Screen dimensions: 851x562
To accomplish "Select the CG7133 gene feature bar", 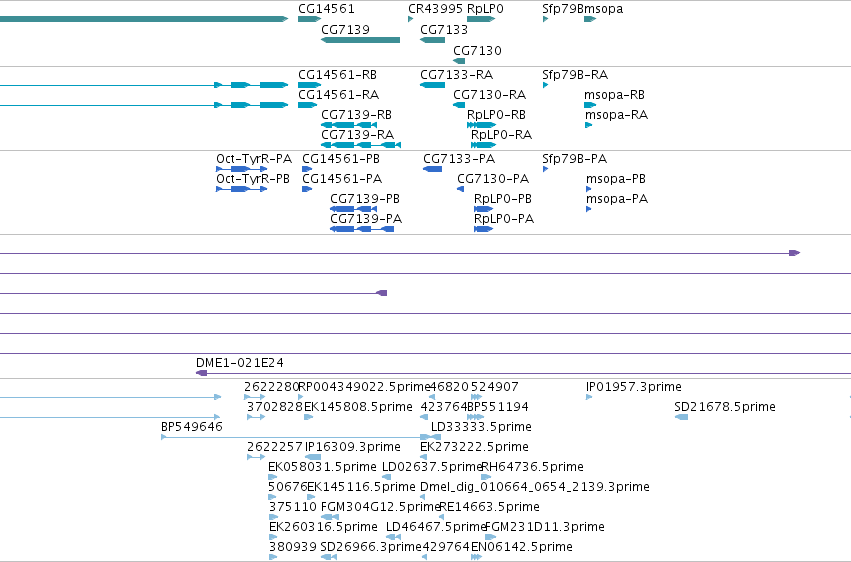I will click(x=433, y=40).
